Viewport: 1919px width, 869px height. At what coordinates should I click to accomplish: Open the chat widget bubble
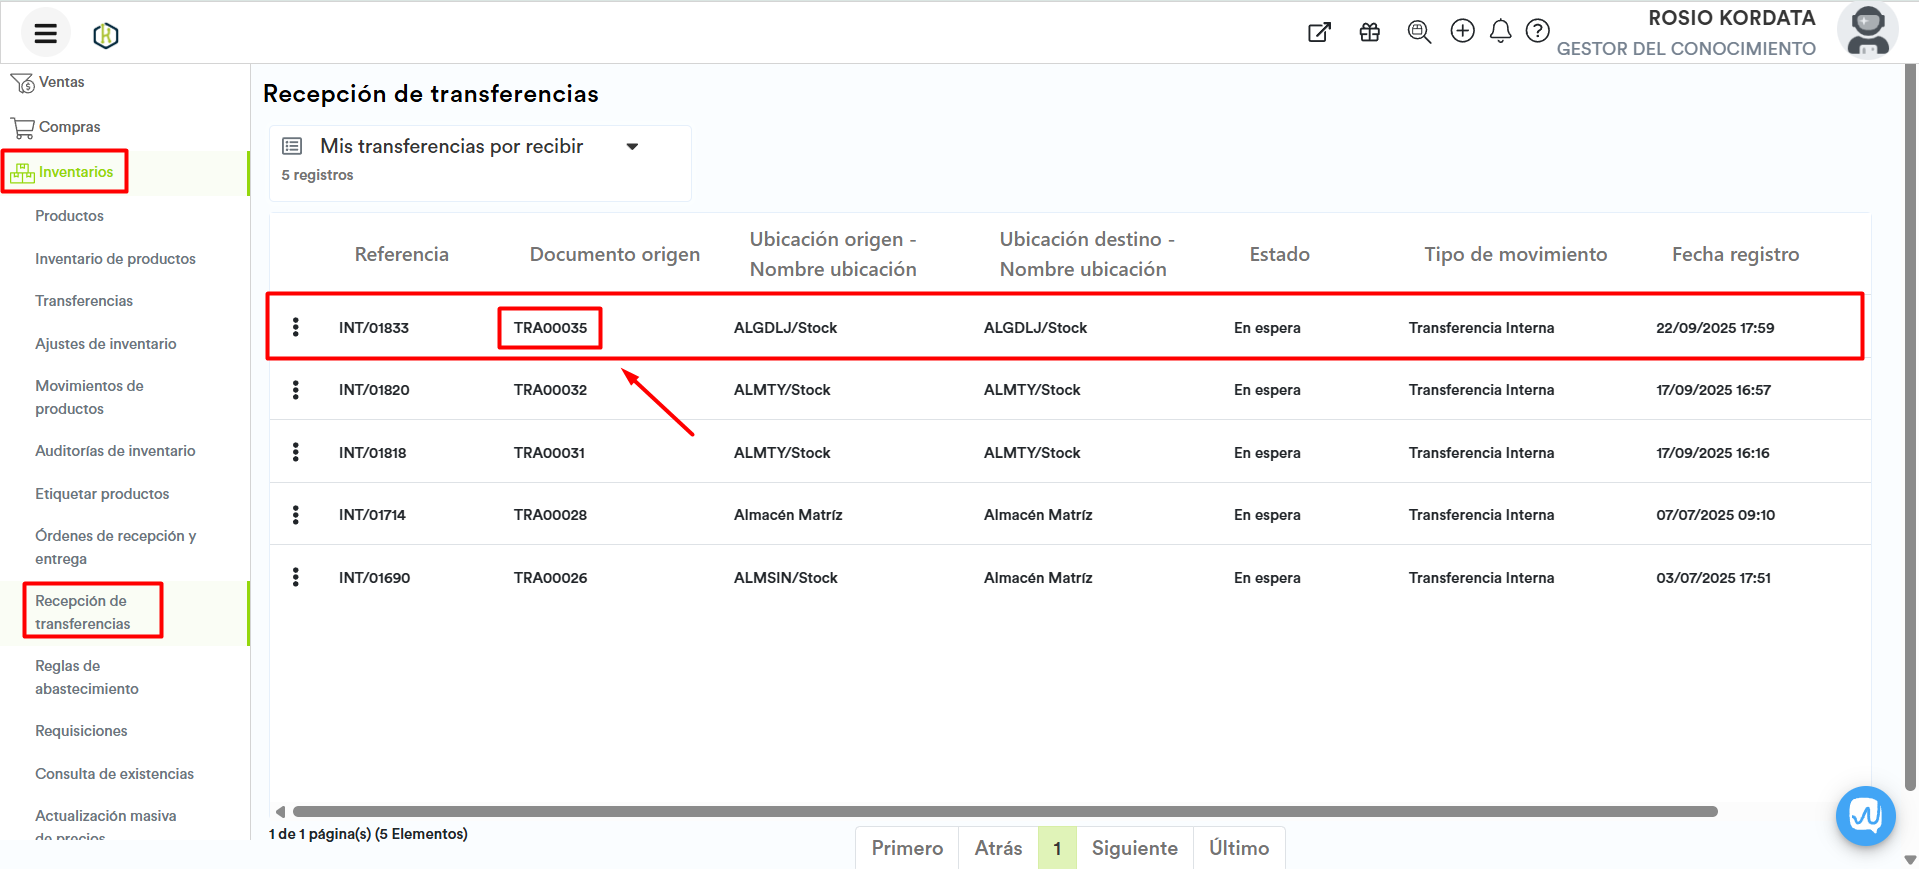point(1865,816)
